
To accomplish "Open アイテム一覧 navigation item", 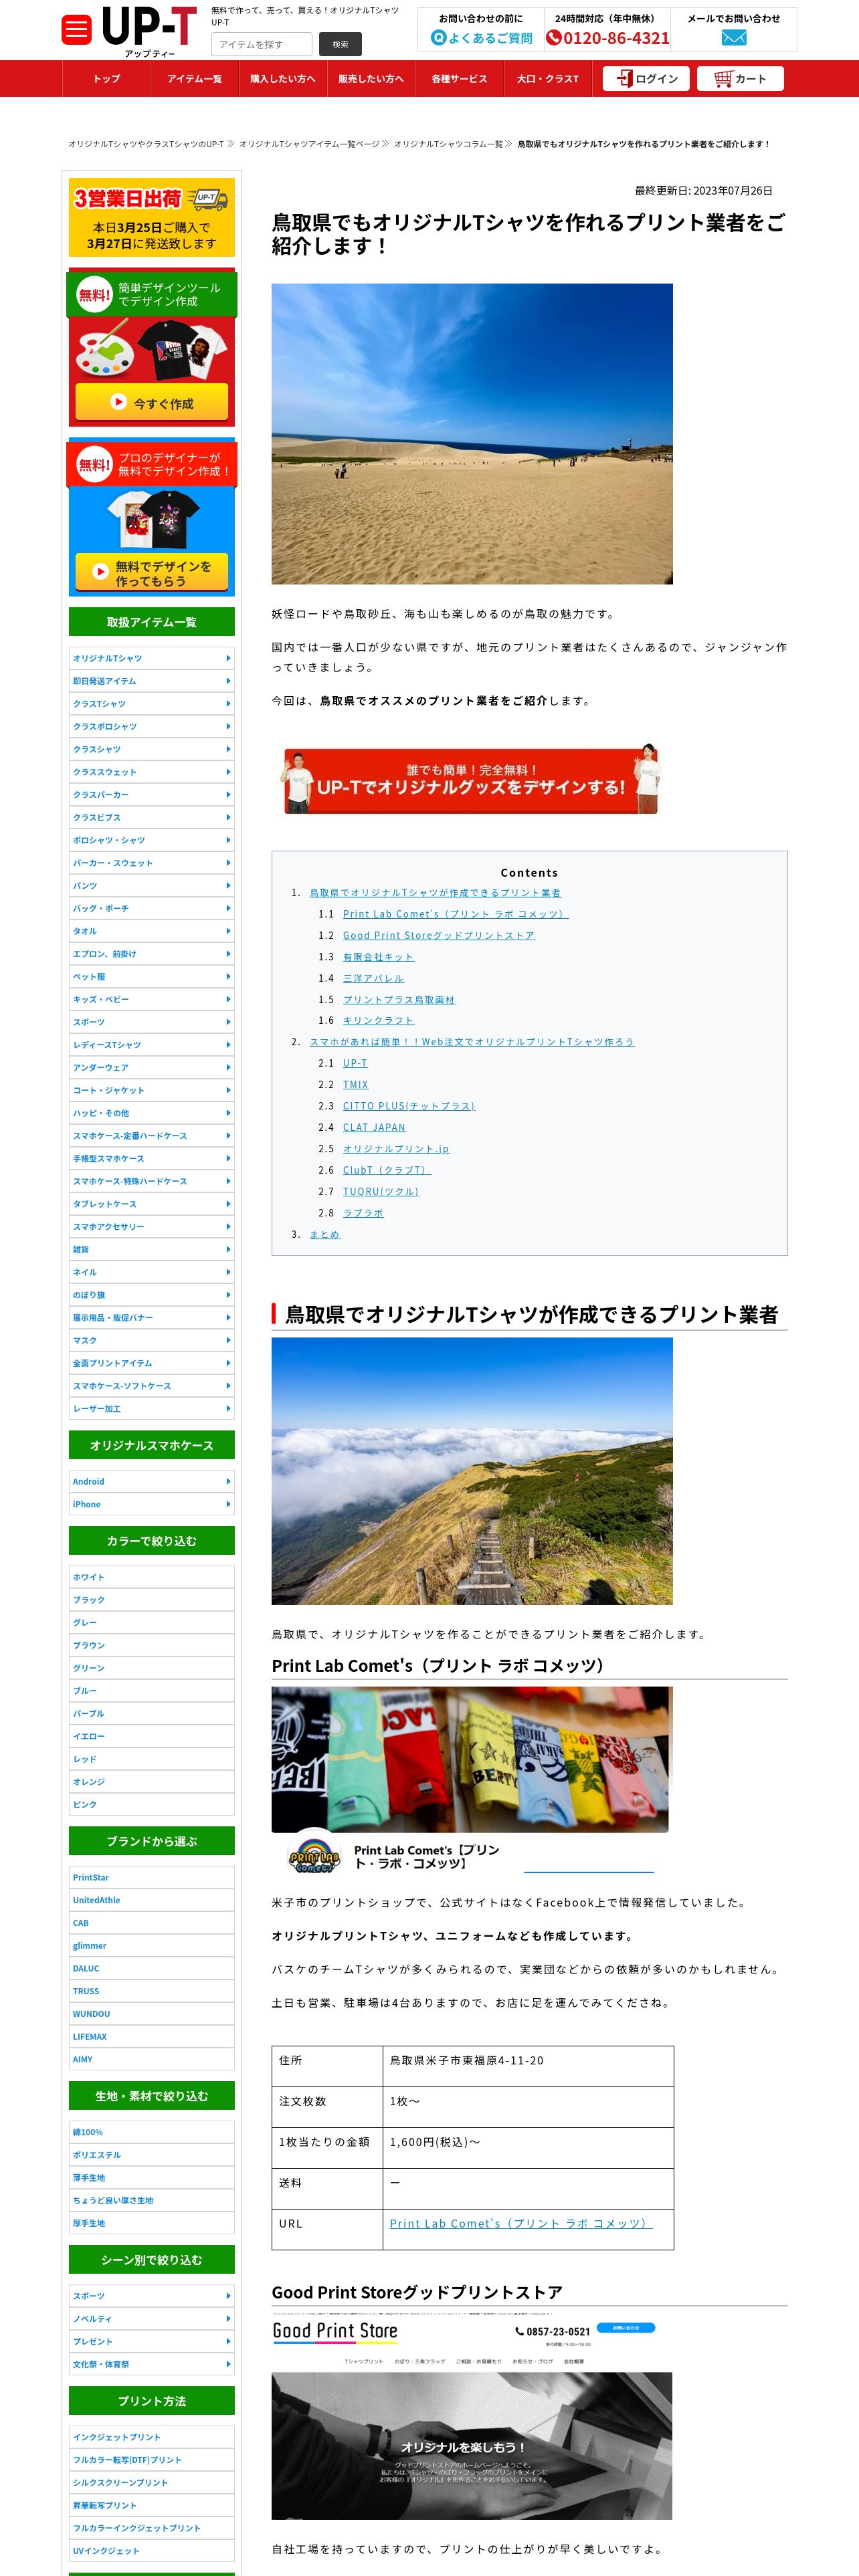I will (195, 79).
